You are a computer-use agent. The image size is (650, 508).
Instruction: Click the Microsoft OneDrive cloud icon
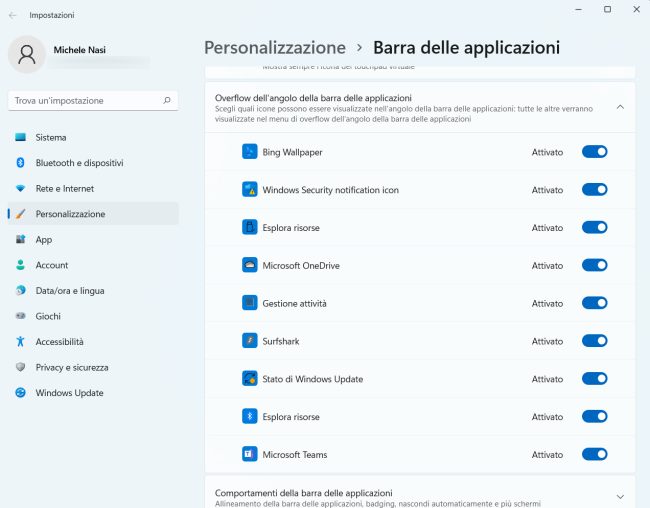pos(250,265)
